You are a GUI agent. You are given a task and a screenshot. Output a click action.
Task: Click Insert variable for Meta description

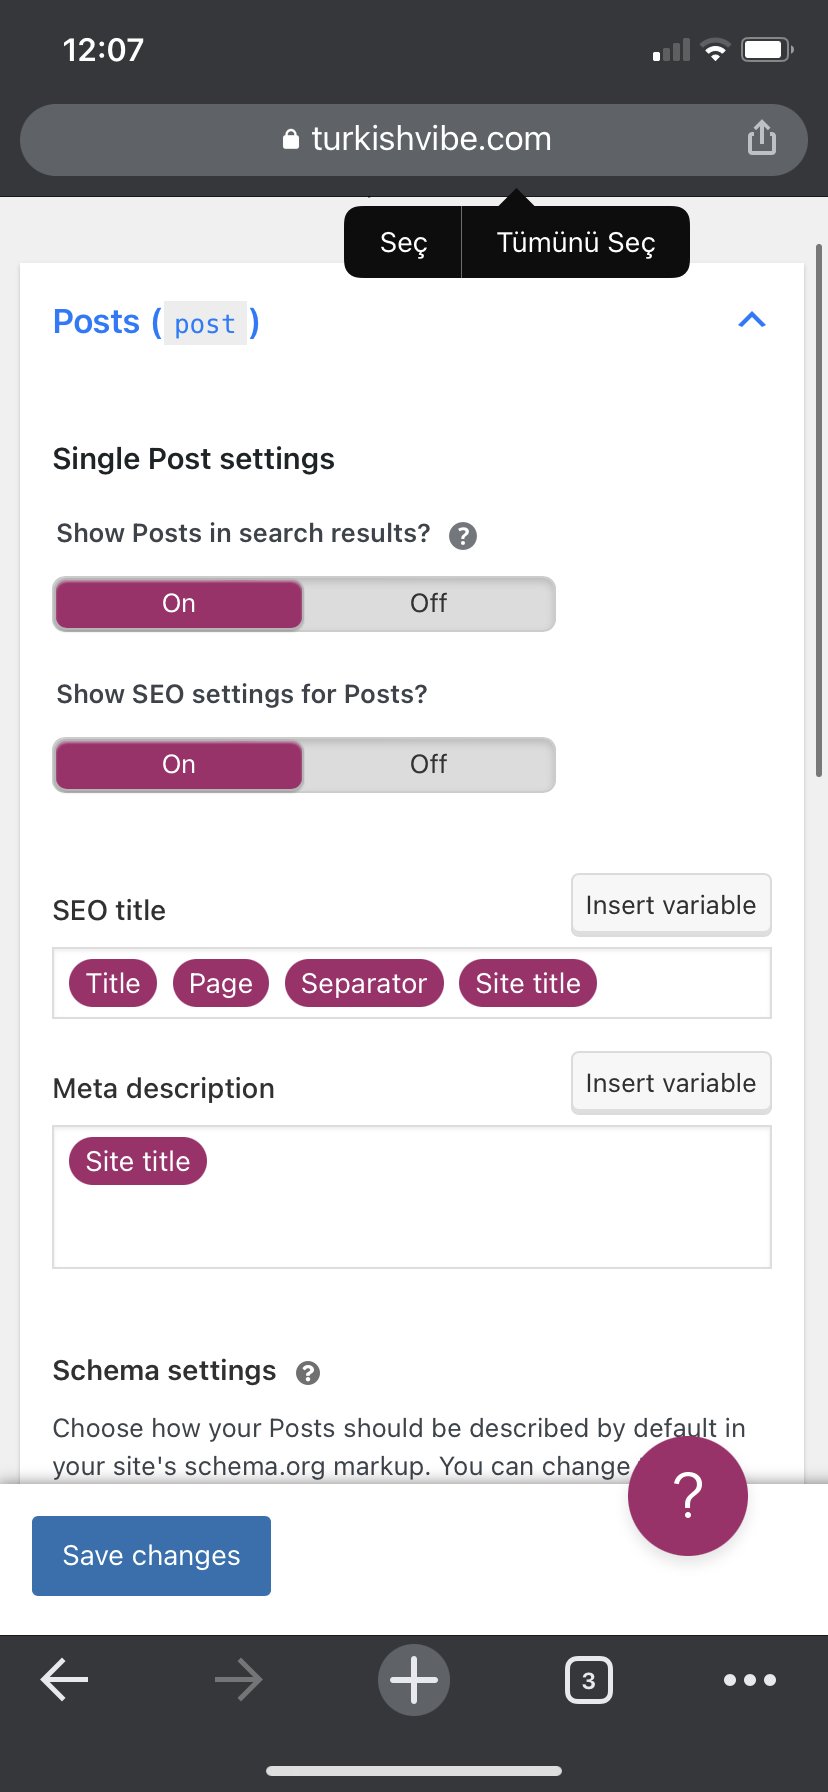[671, 1083]
